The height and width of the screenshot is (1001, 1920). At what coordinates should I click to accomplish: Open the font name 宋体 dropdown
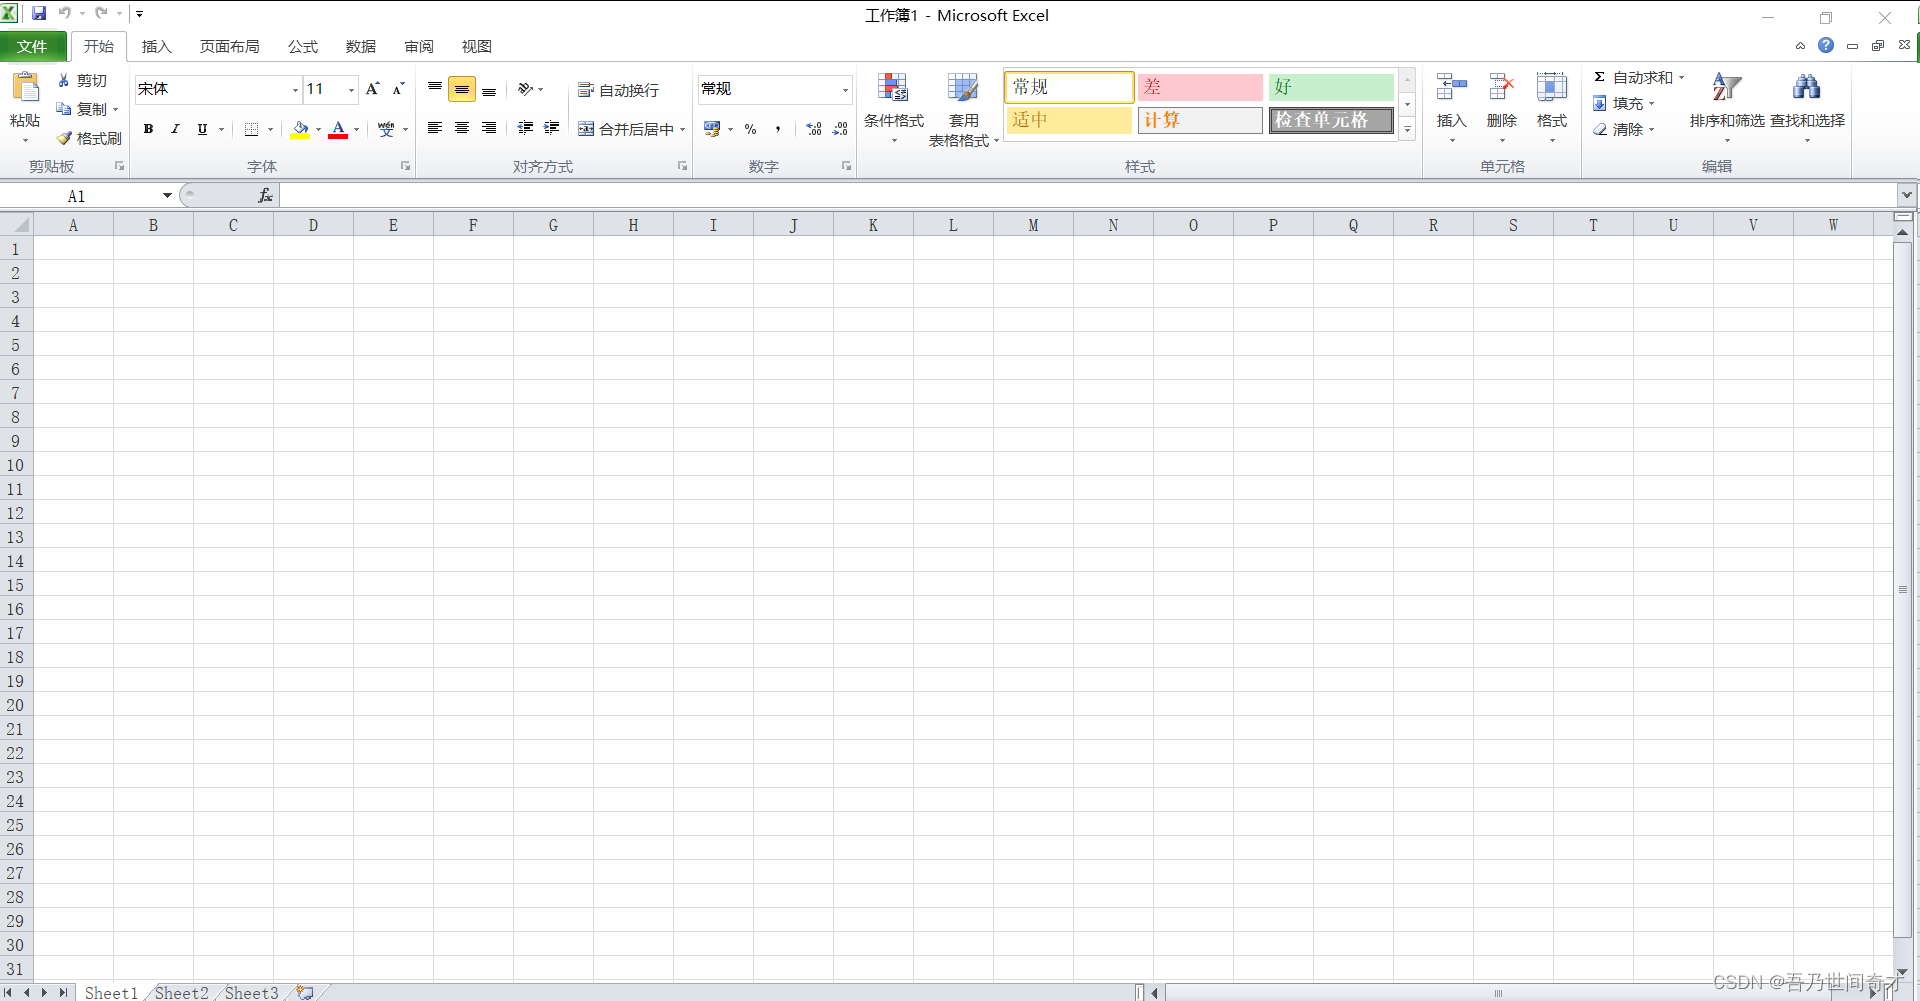(x=295, y=90)
